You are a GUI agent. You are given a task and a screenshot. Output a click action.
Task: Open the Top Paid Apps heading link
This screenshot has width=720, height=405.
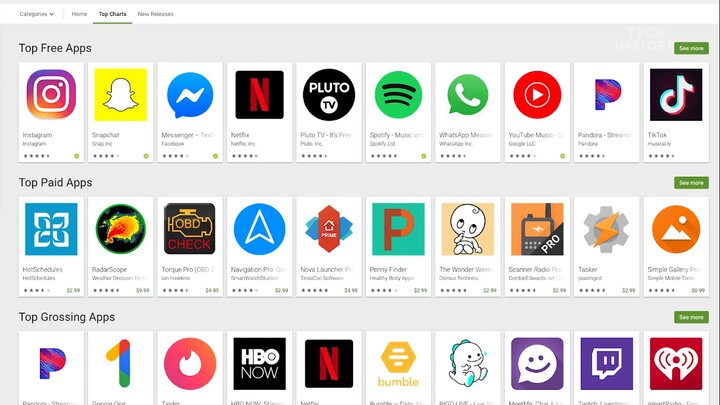pyautogui.click(x=56, y=183)
